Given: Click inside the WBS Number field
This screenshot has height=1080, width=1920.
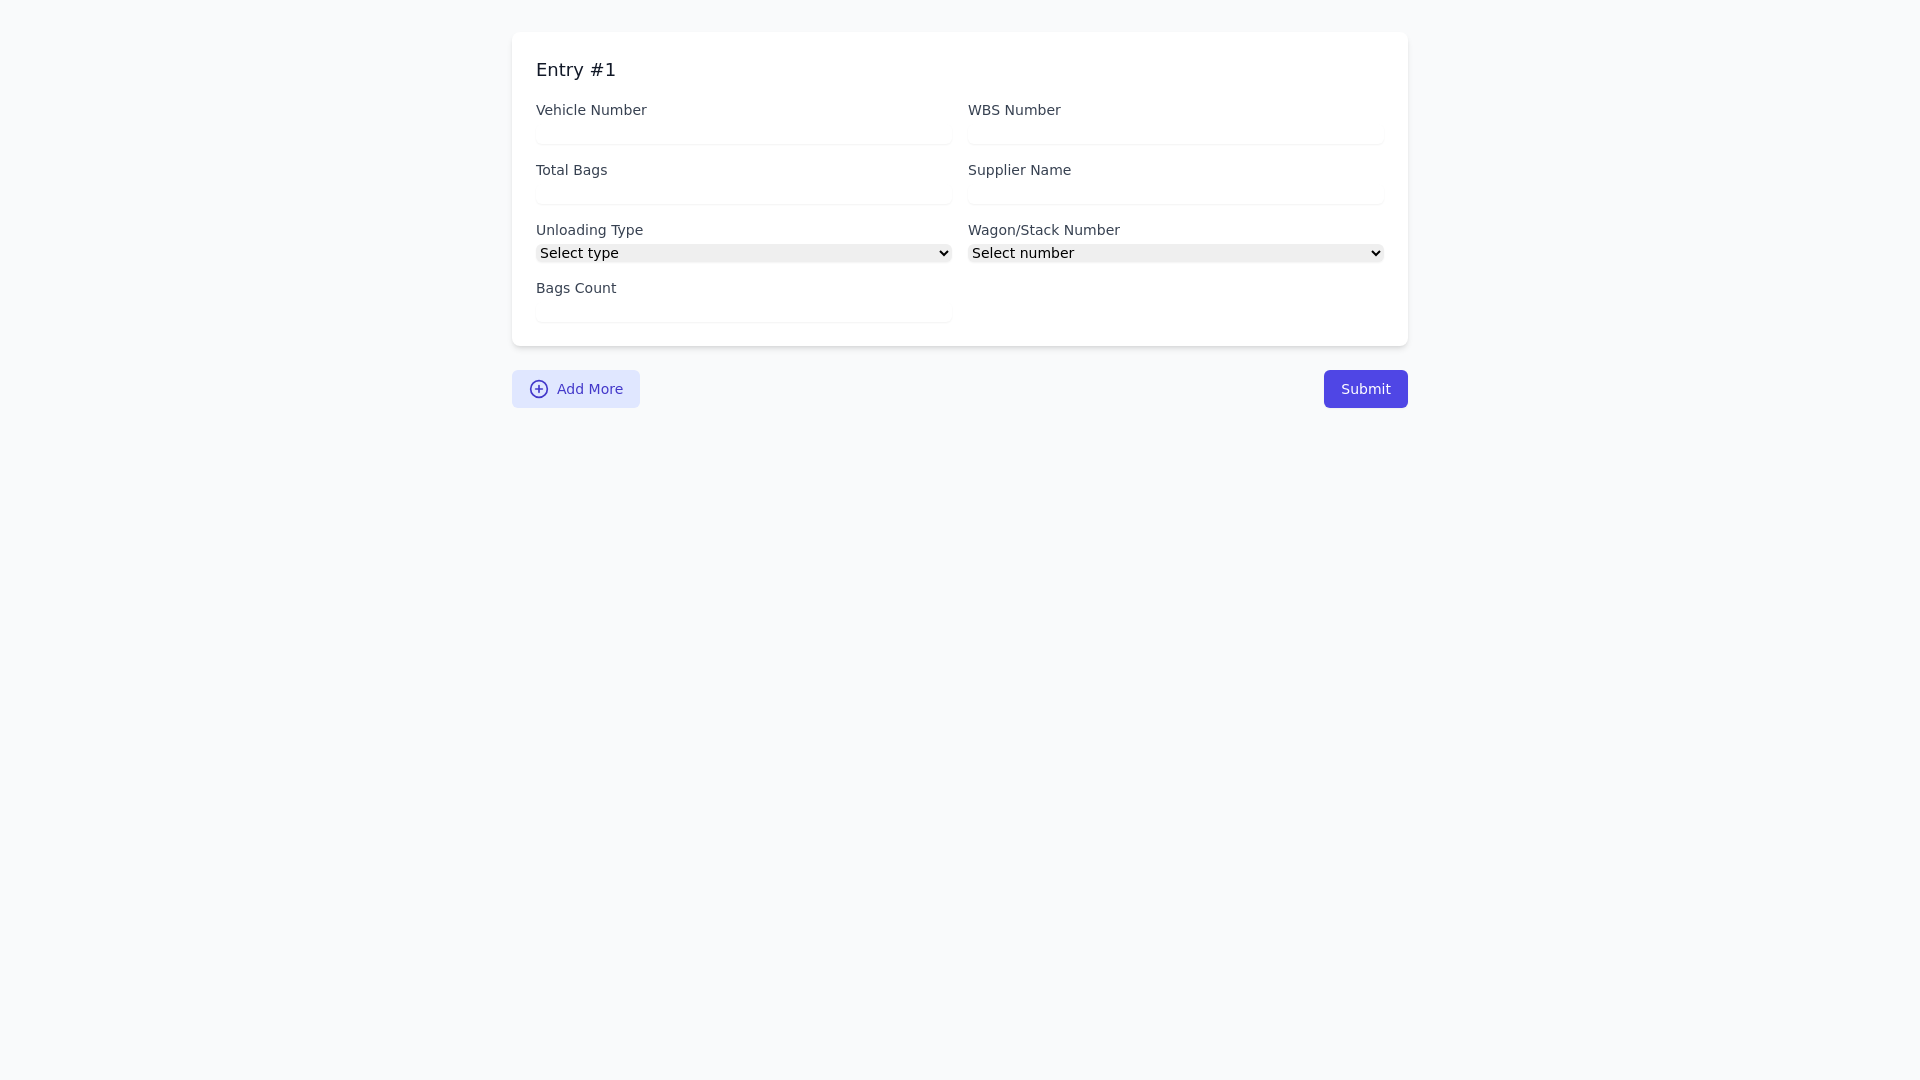Looking at the screenshot, I should [1175, 133].
